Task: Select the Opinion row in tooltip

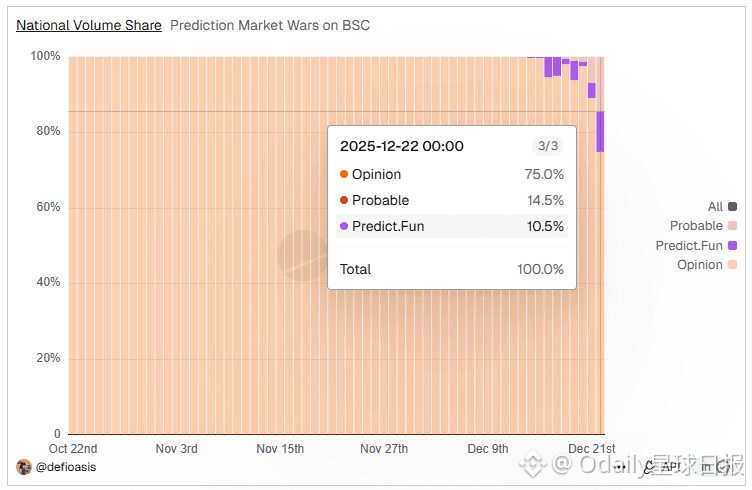Action: (452, 175)
